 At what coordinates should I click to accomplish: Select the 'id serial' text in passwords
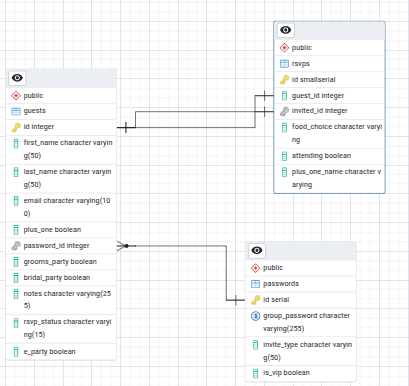point(276,300)
